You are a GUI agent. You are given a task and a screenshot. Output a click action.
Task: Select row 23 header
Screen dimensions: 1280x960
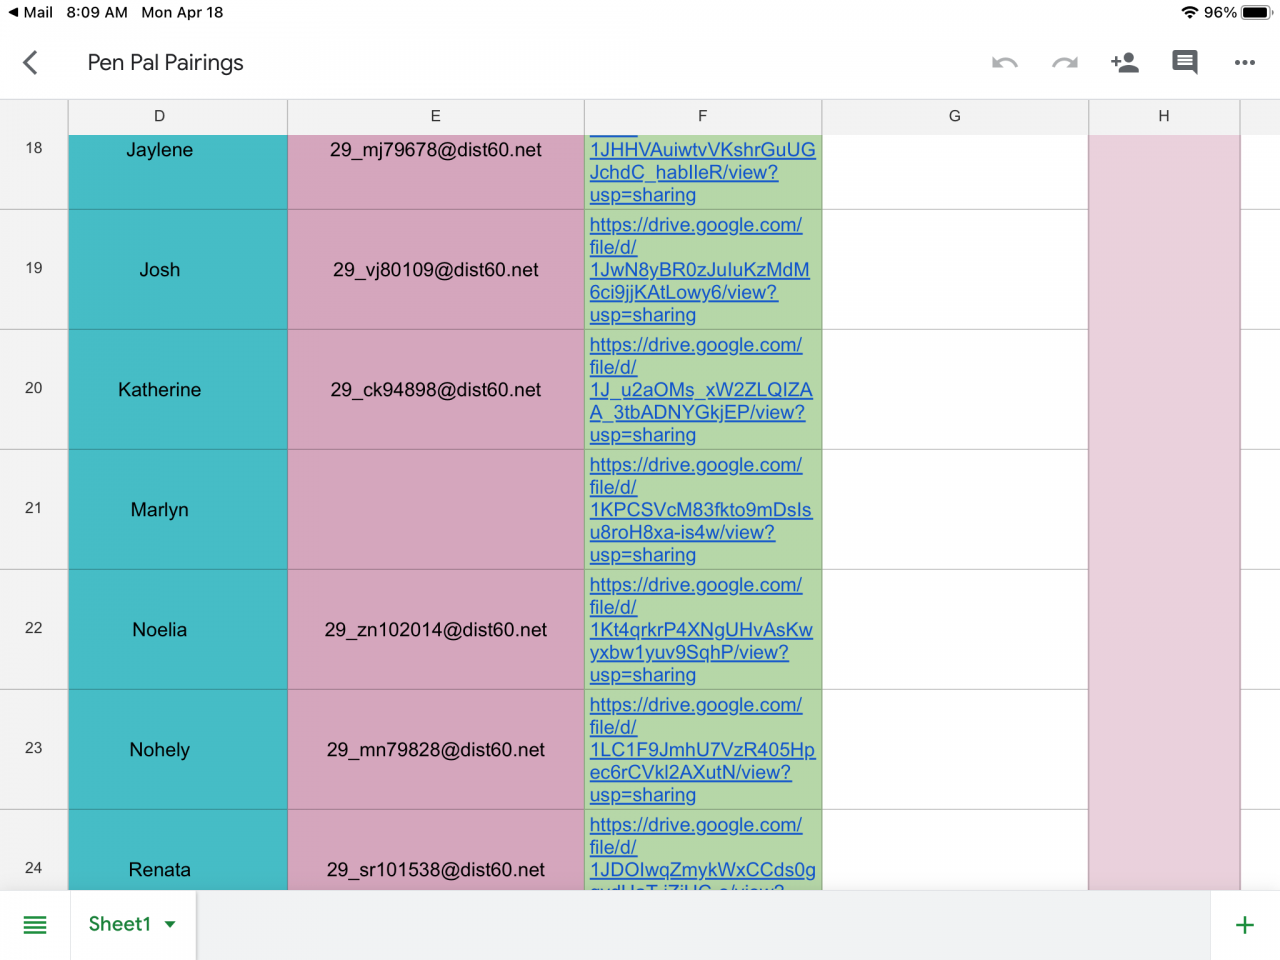point(34,748)
